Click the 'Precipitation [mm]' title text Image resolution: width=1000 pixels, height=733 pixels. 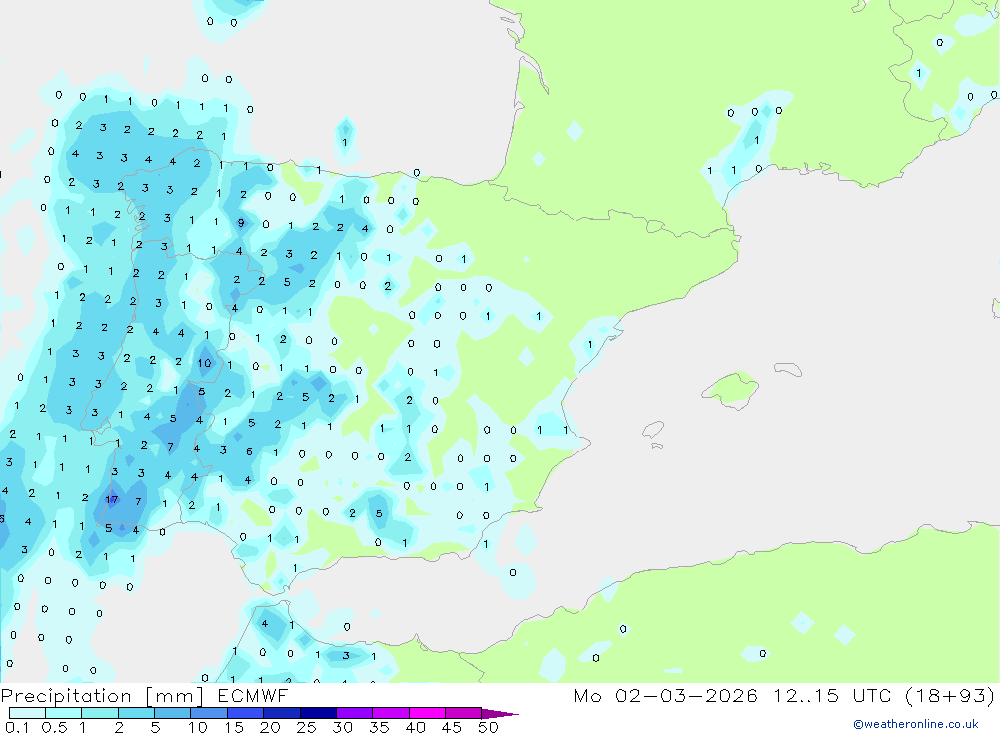point(102,696)
